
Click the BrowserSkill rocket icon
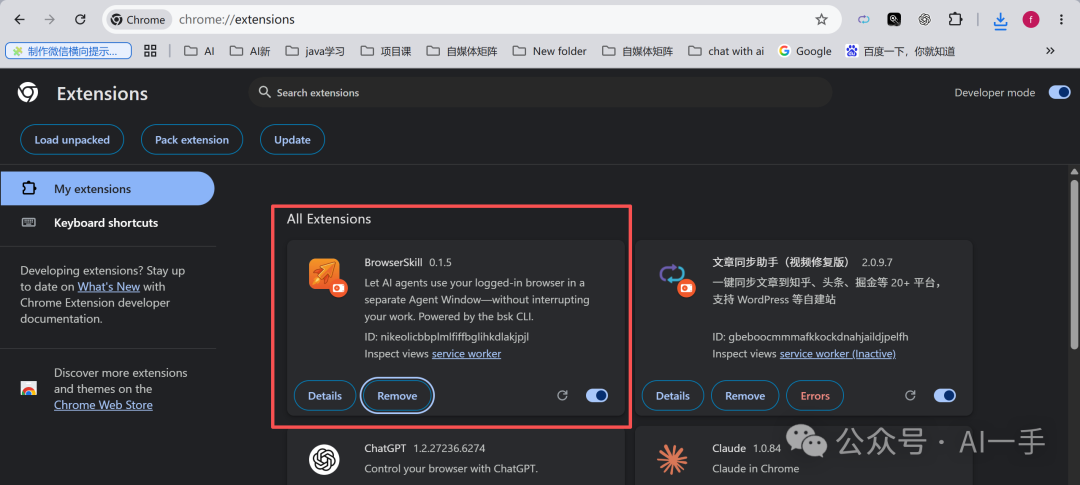(326, 276)
